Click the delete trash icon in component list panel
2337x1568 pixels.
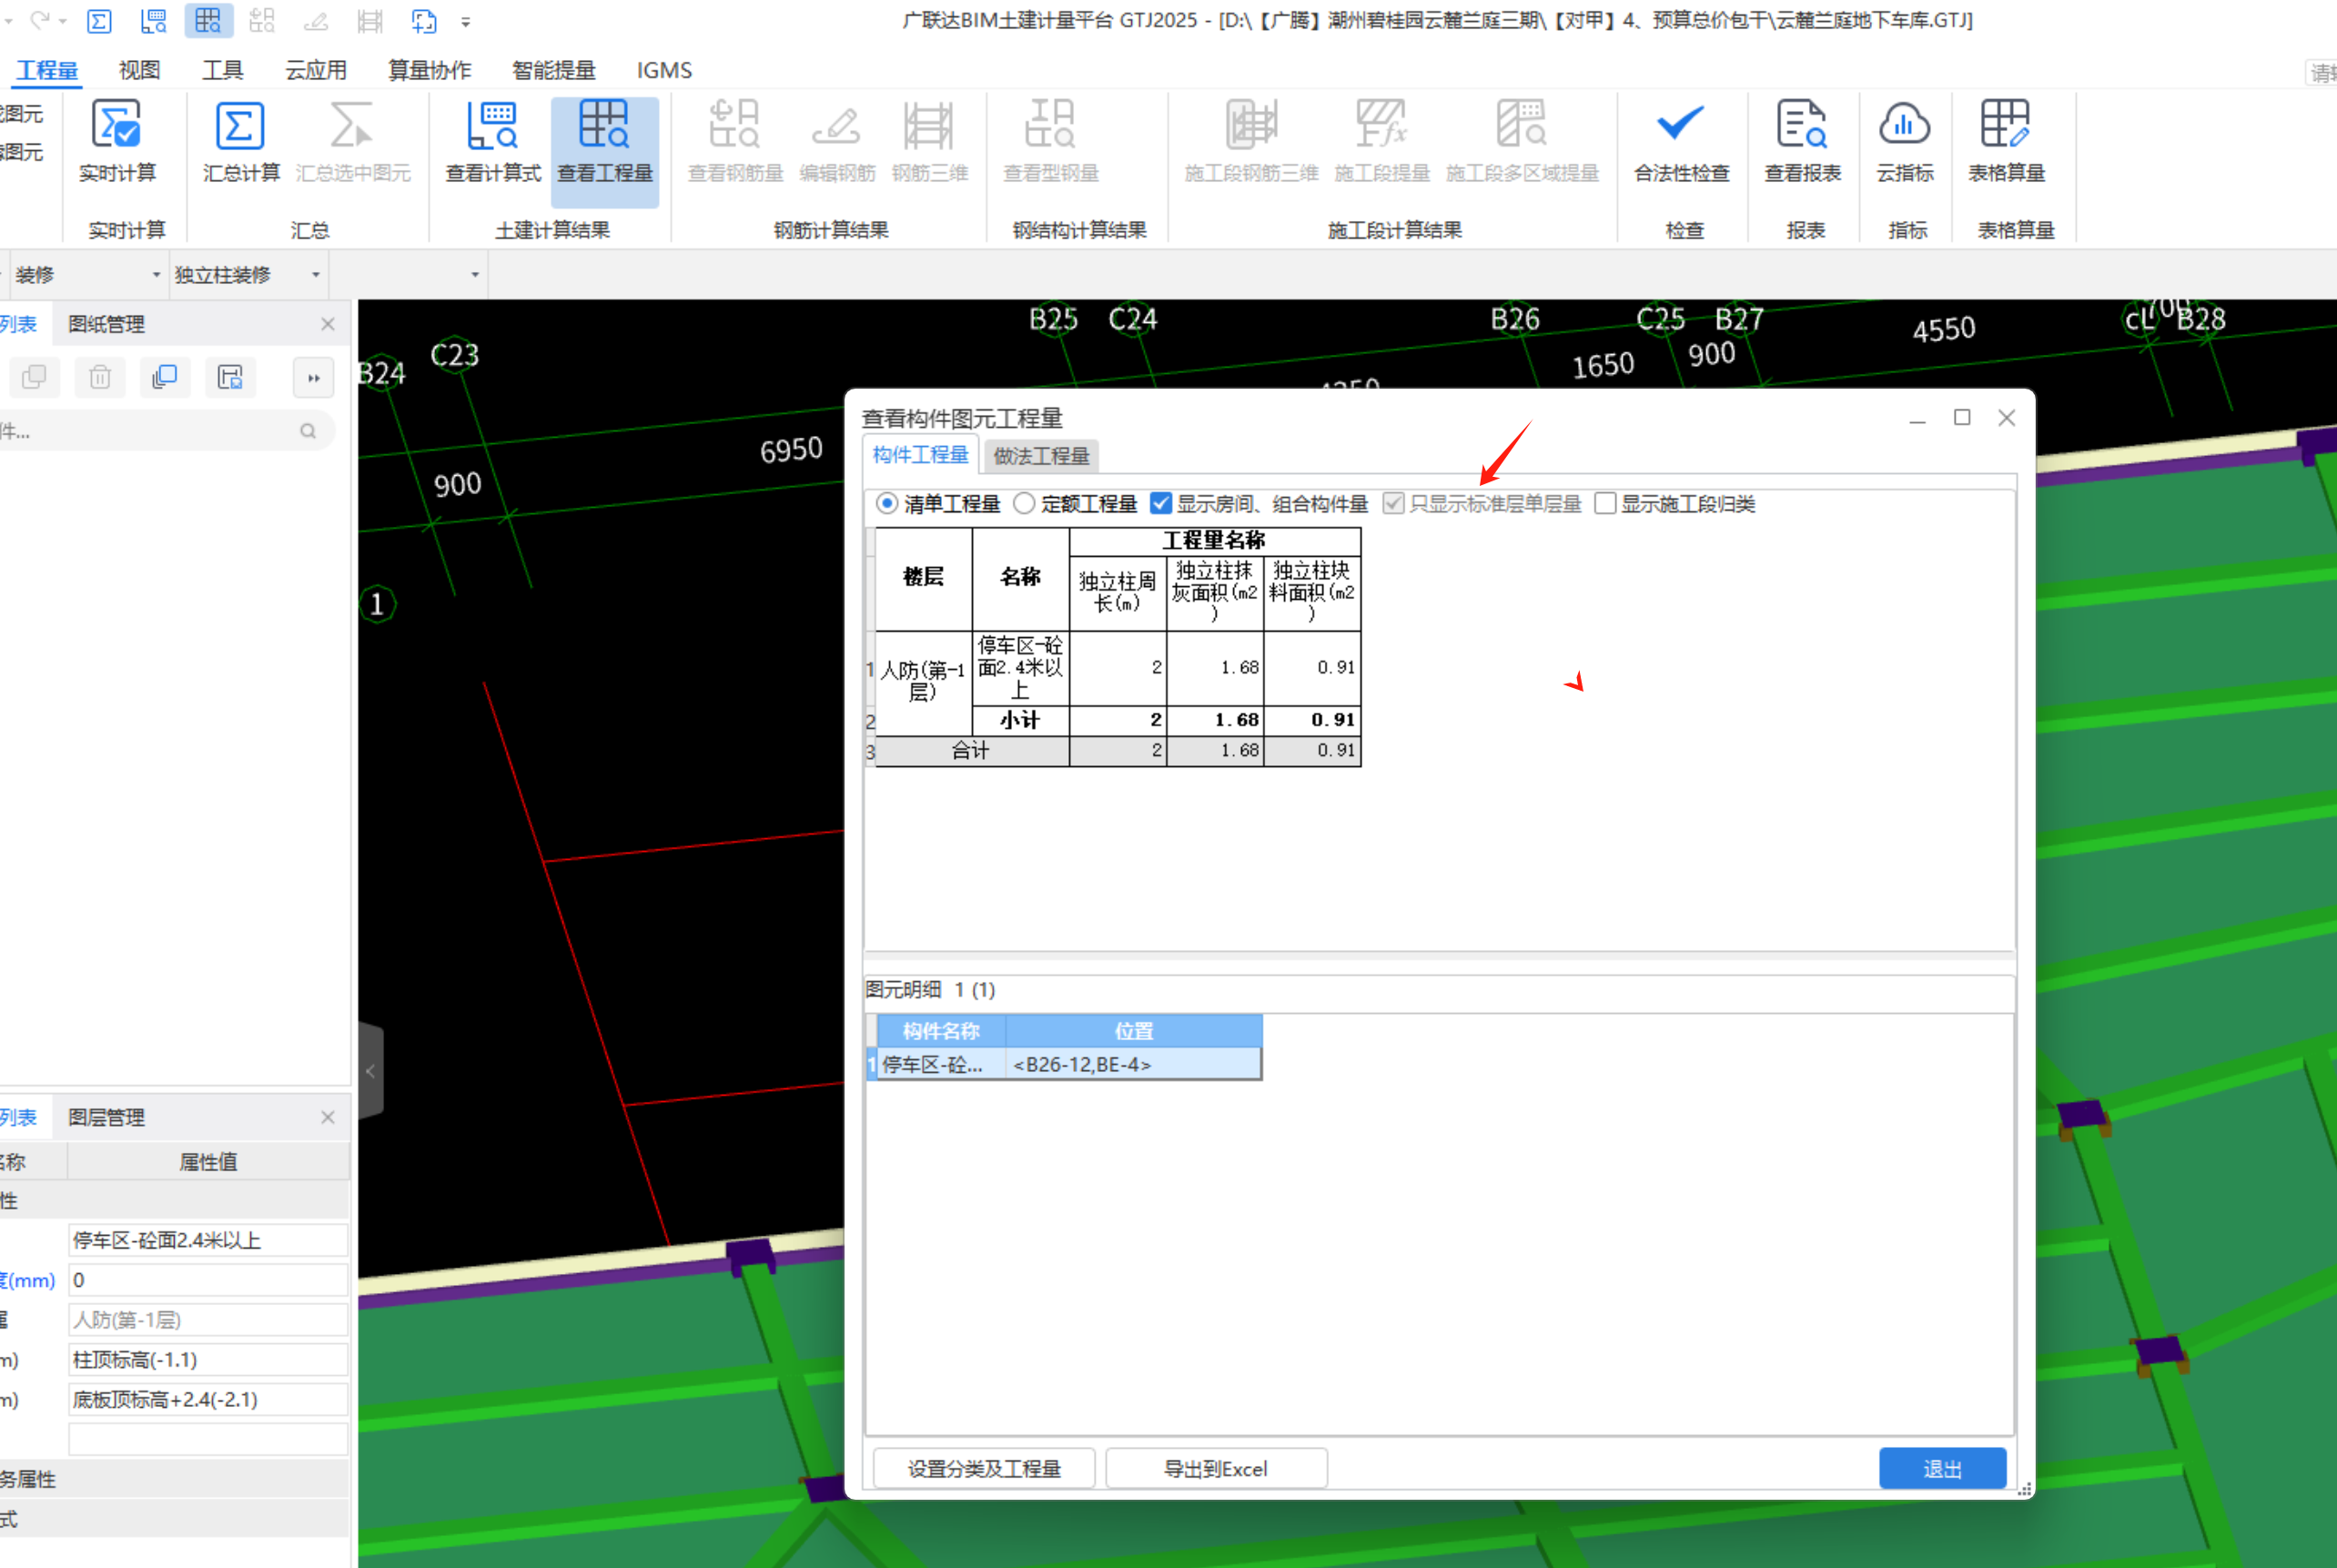click(100, 377)
